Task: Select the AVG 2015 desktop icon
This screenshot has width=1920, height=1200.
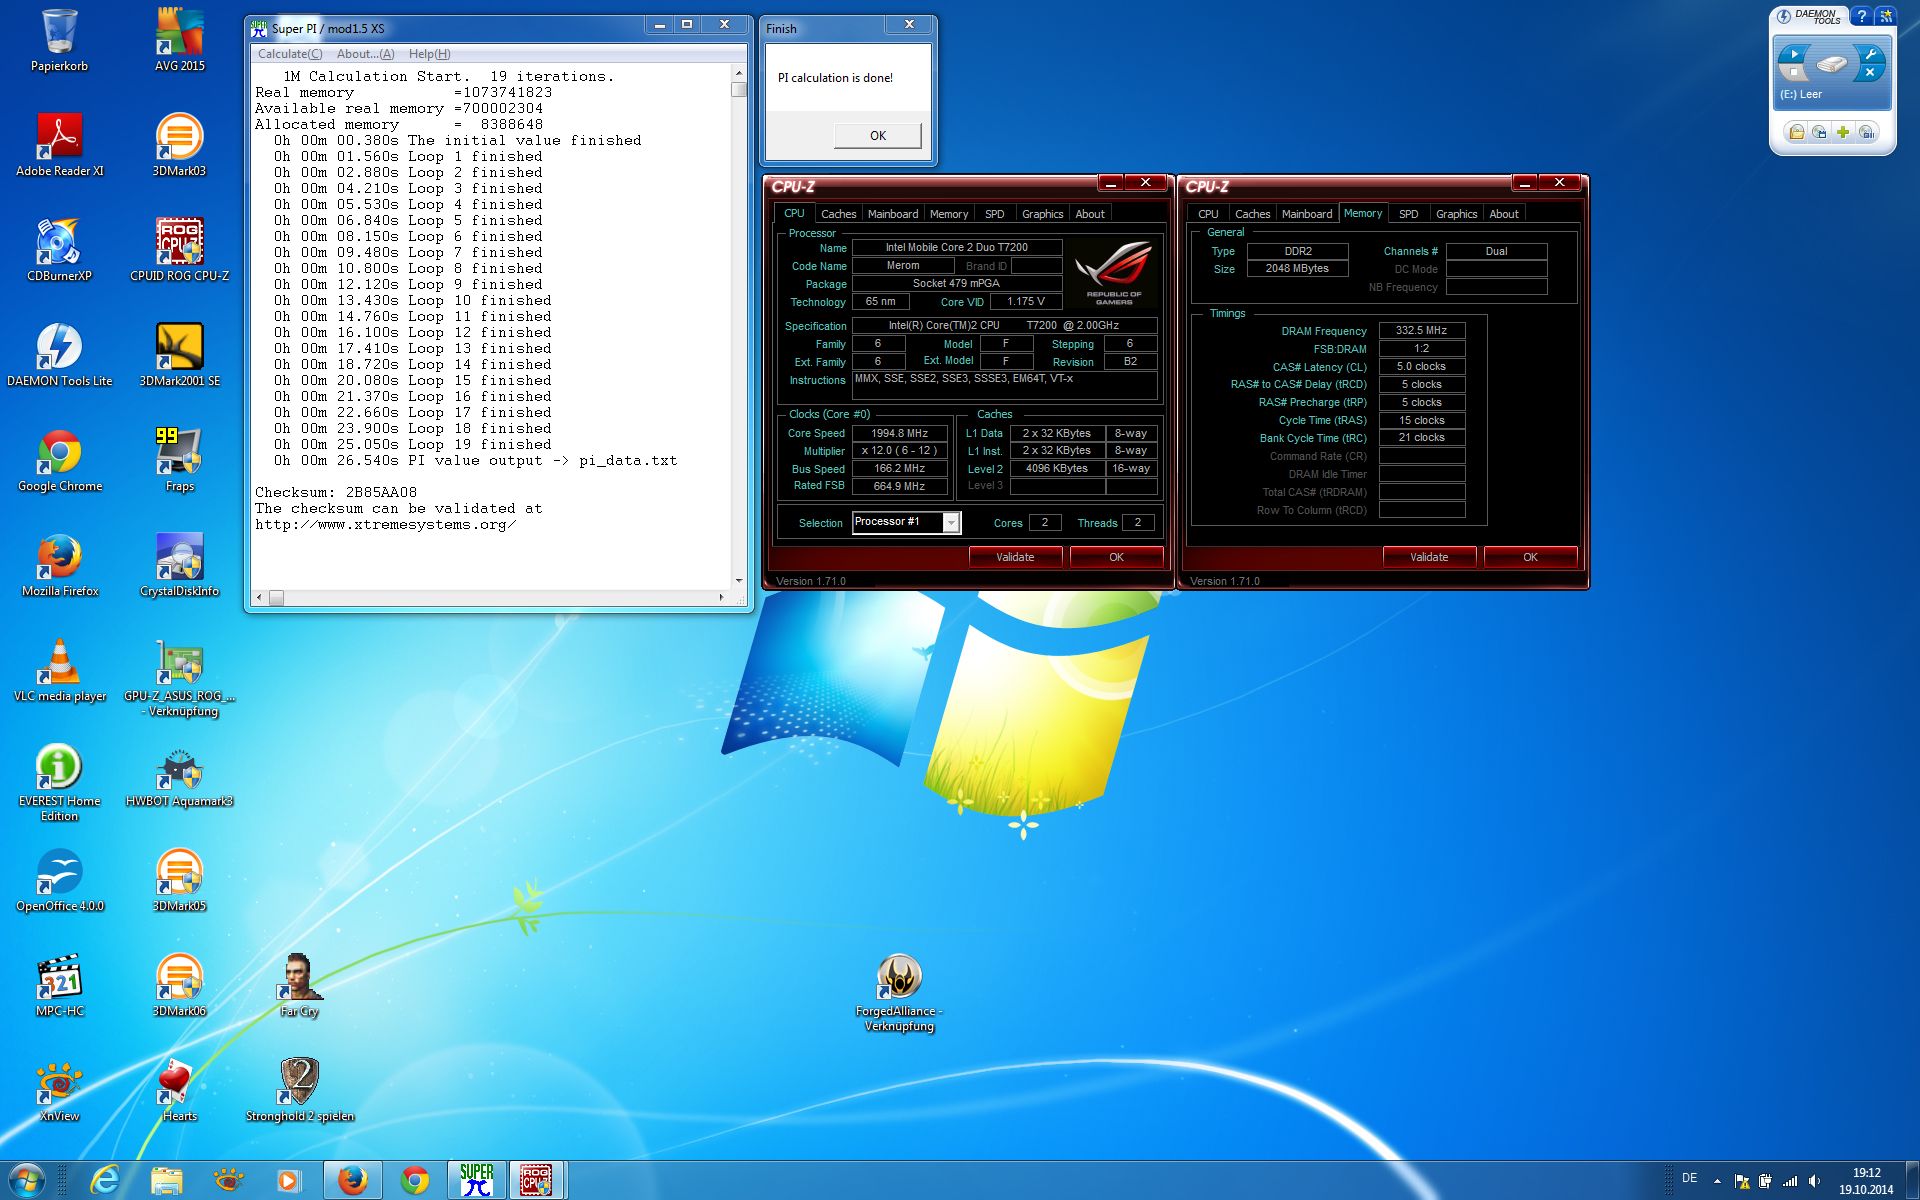Action: 180,40
